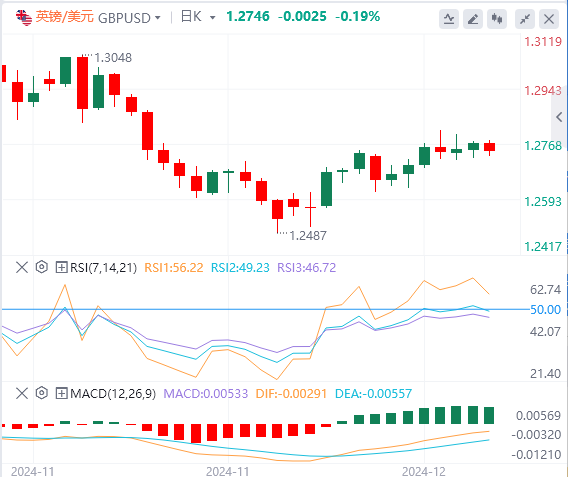Remove the MACD indicator panel
The image size is (568, 477).
click(x=22, y=393)
